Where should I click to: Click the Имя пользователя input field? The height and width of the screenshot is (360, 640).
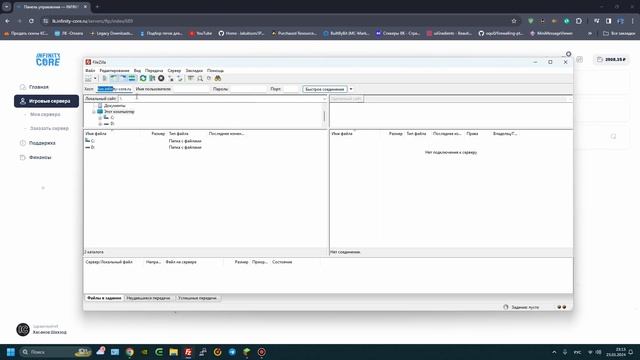(190, 89)
